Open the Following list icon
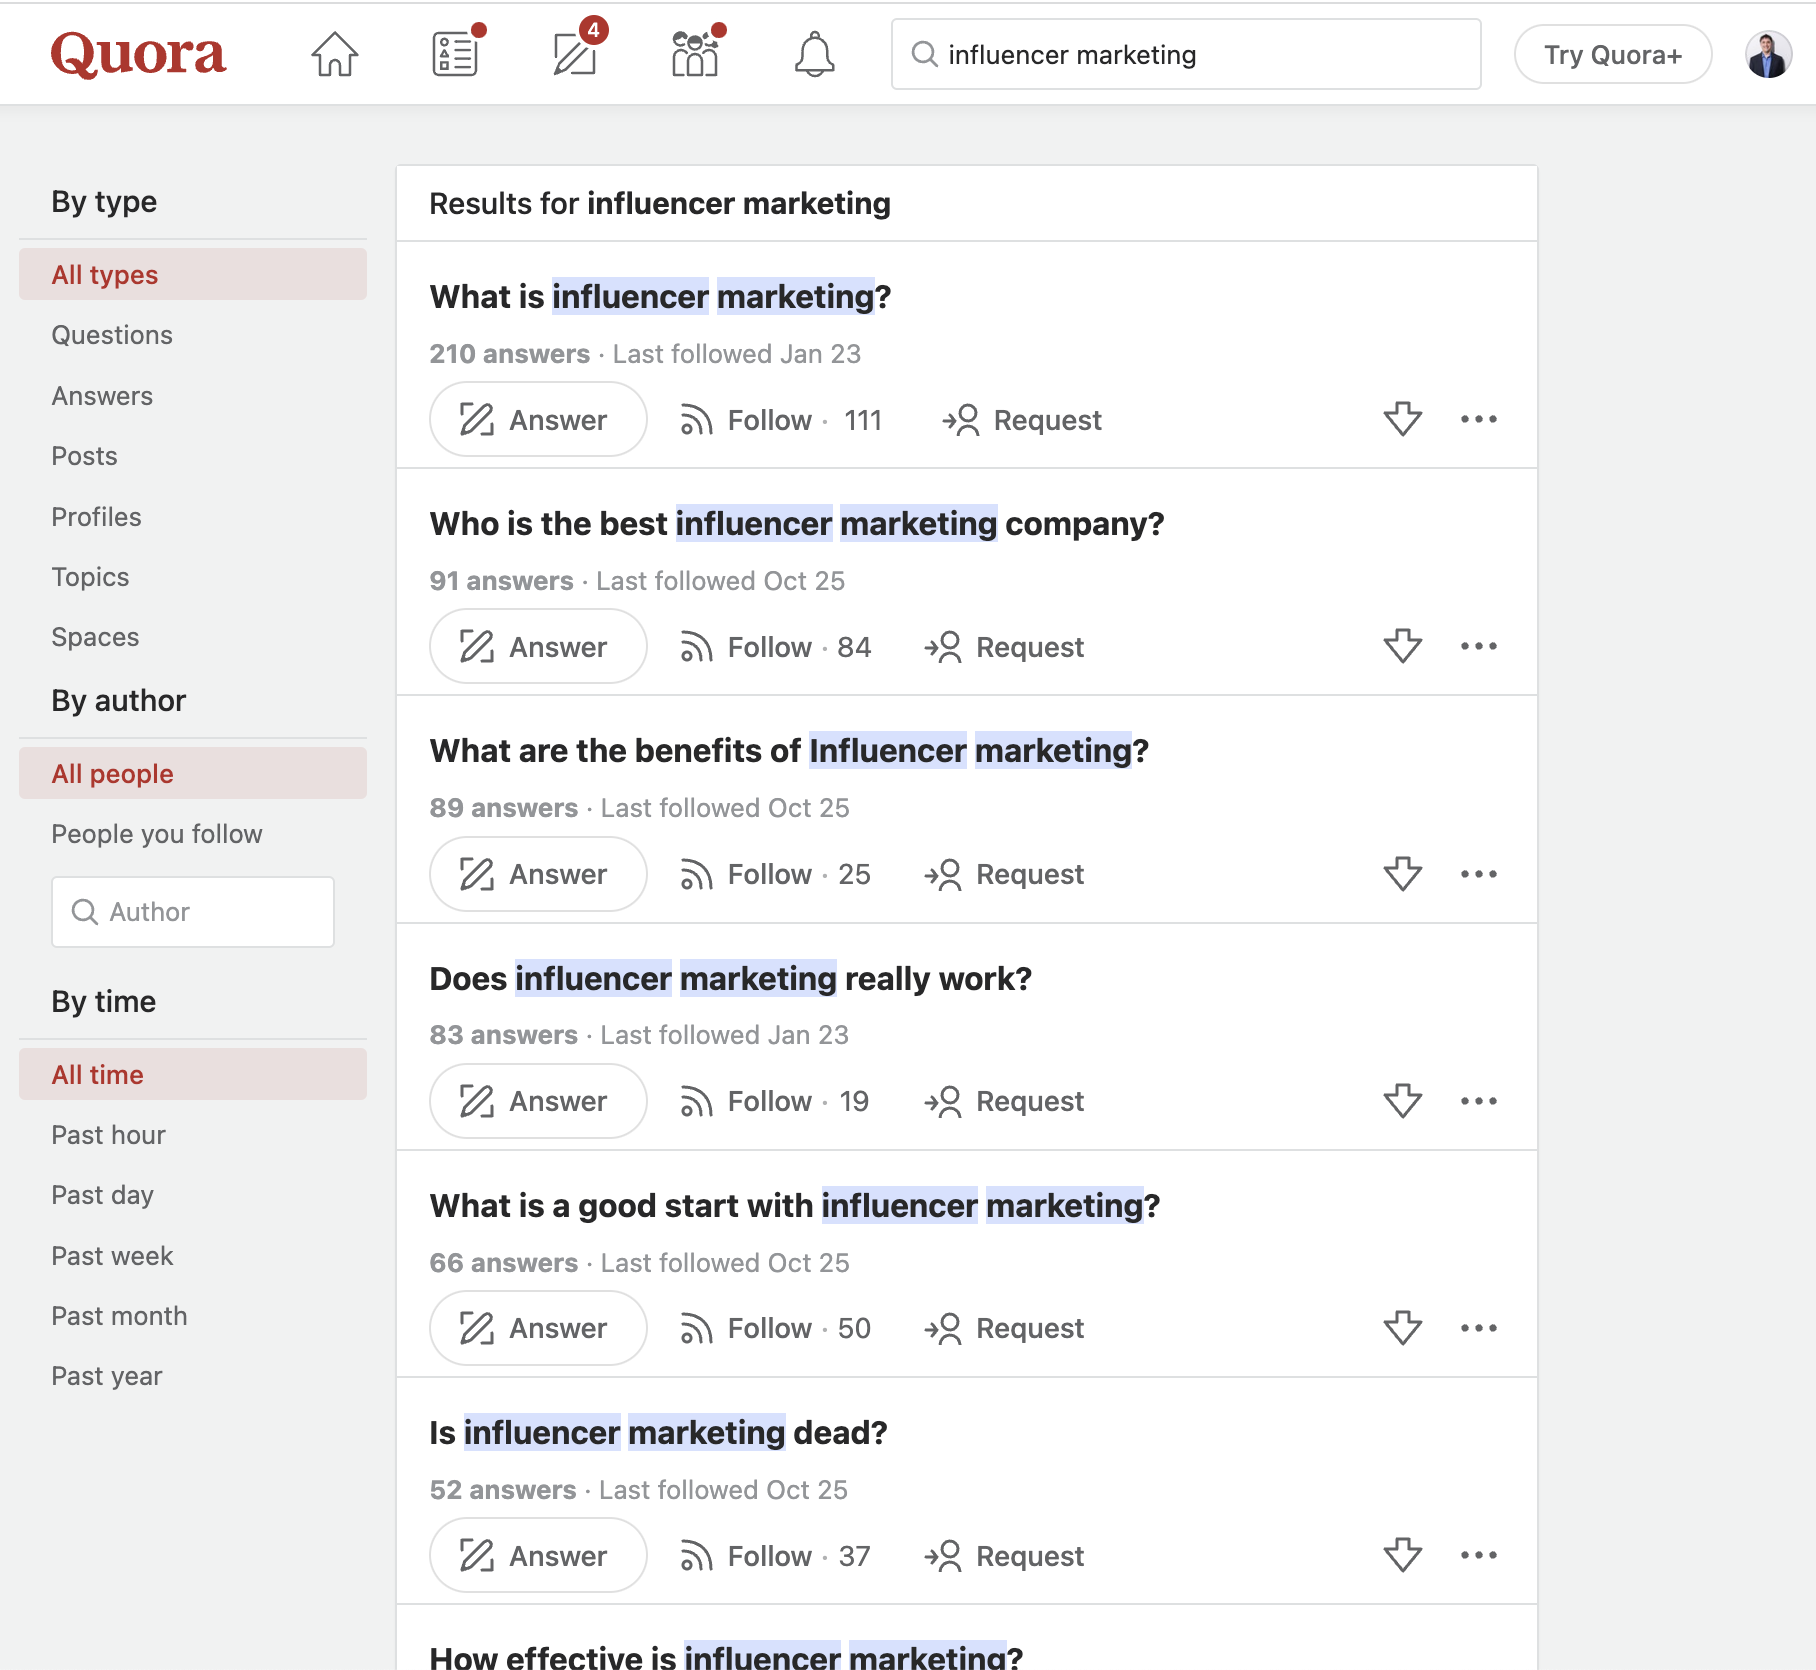1816x1670 pixels. pyautogui.click(x=455, y=54)
